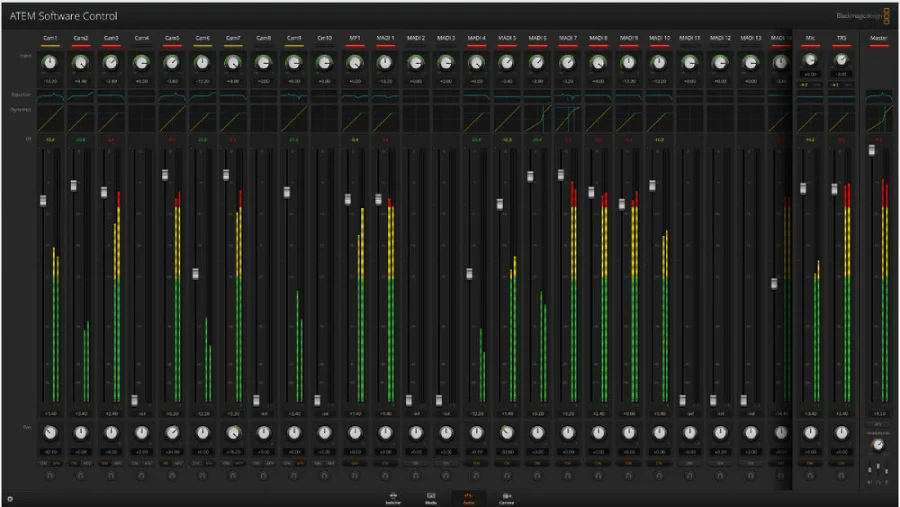The height and width of the screenshot is (507, 900).
Task: Click the Cam7 pan knob
Action: [233, 433]
